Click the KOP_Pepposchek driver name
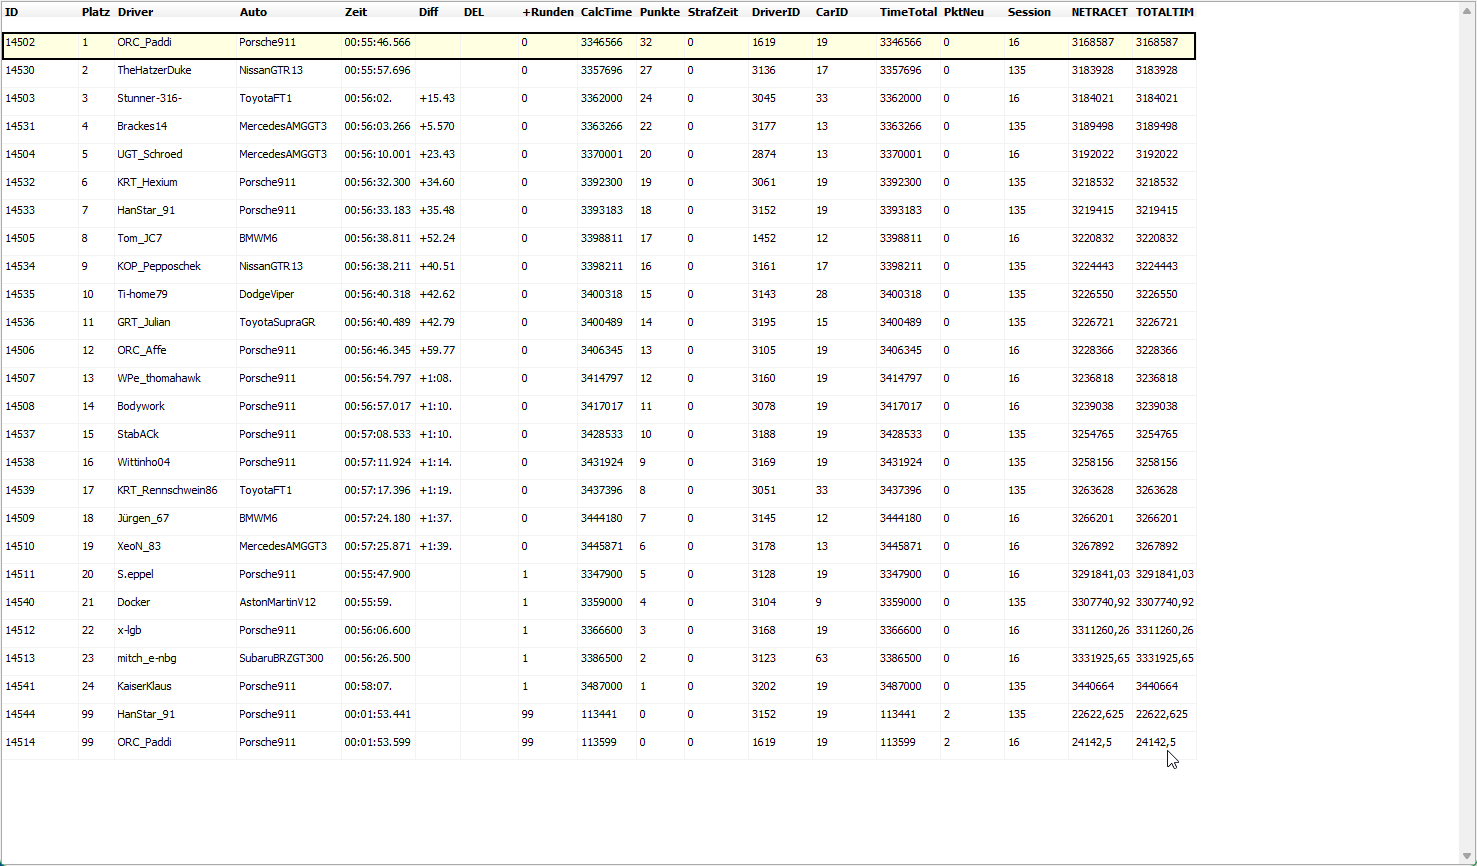Viewport: 1477px width, 866px height. tap(158, 266)
